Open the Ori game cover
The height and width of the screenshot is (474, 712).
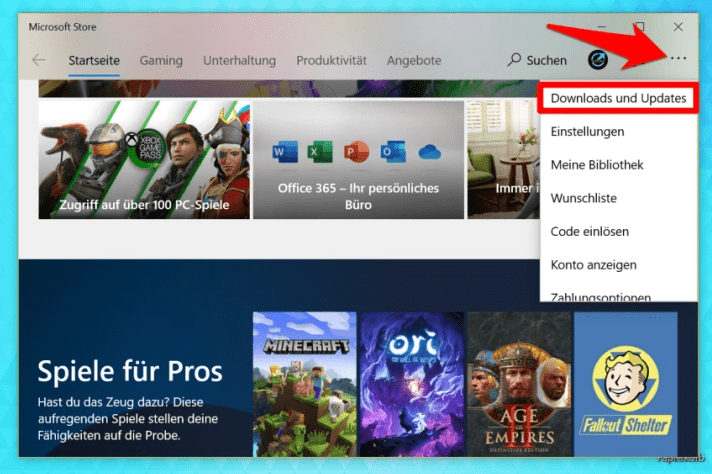412,384
